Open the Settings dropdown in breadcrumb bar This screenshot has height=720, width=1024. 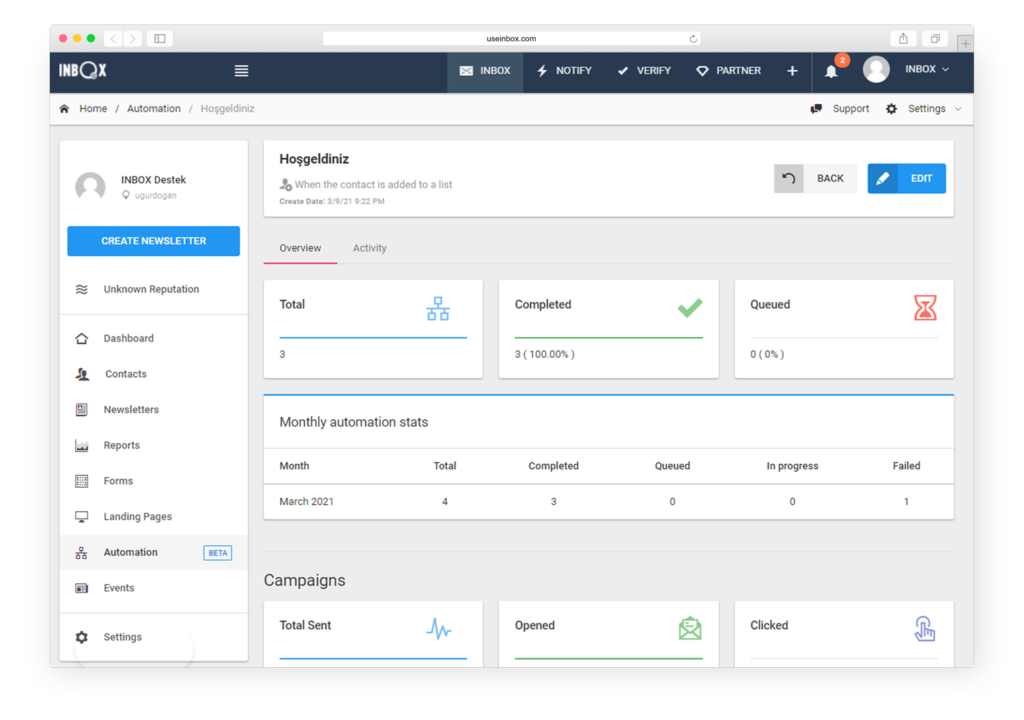tap(925, 109)
